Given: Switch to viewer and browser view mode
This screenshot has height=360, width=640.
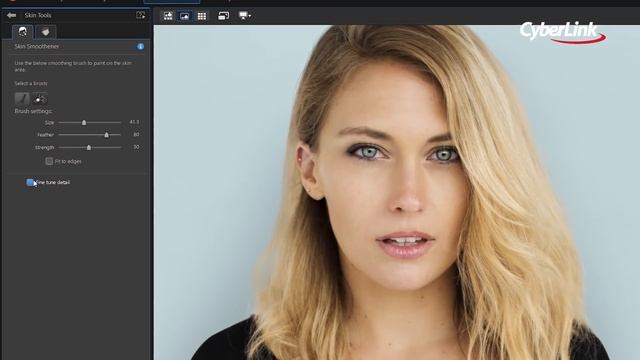Looking at the screenshot, I should [168, 16].
